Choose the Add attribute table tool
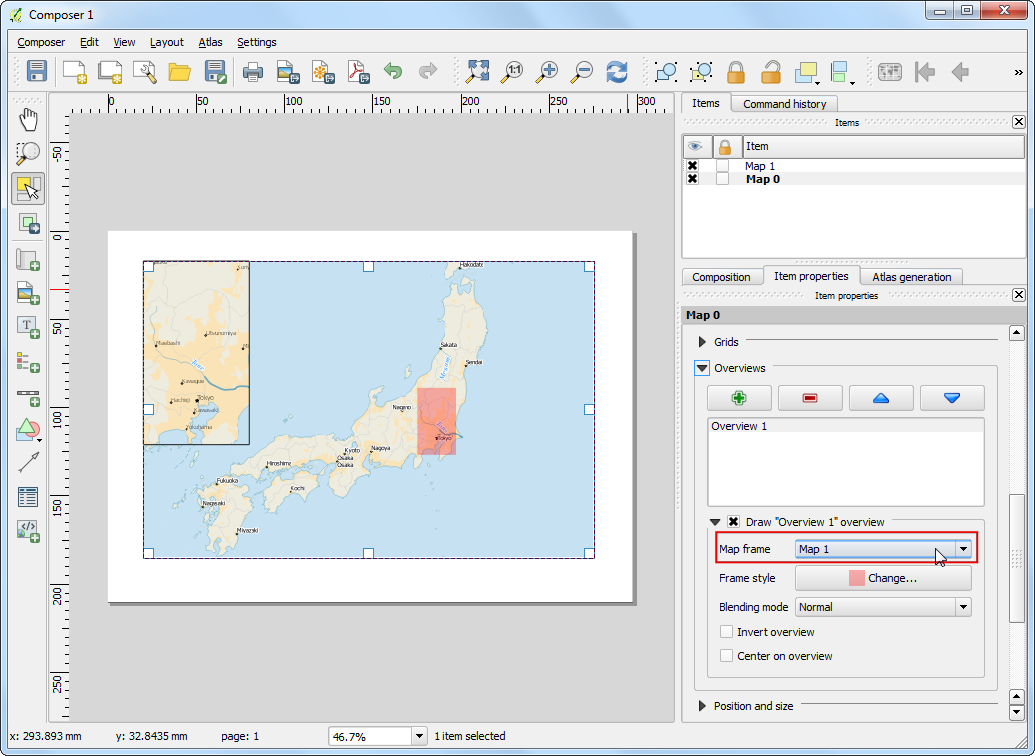 [28, 497]
